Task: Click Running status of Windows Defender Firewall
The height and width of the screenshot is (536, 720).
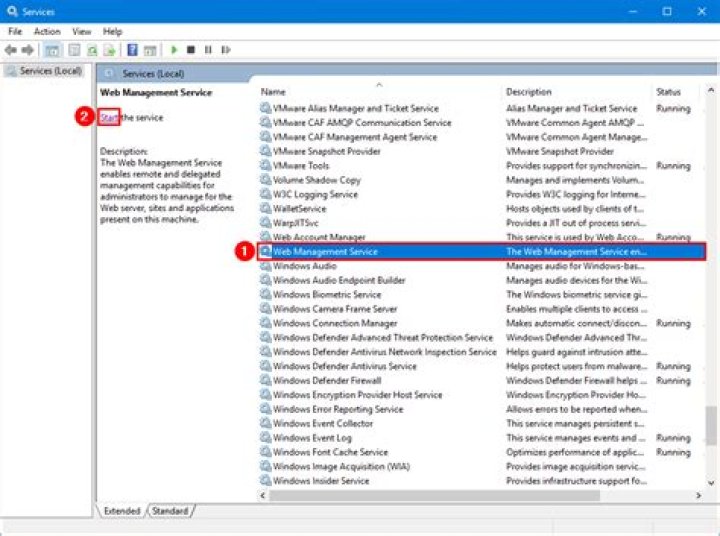Action: tap(673, 380)
